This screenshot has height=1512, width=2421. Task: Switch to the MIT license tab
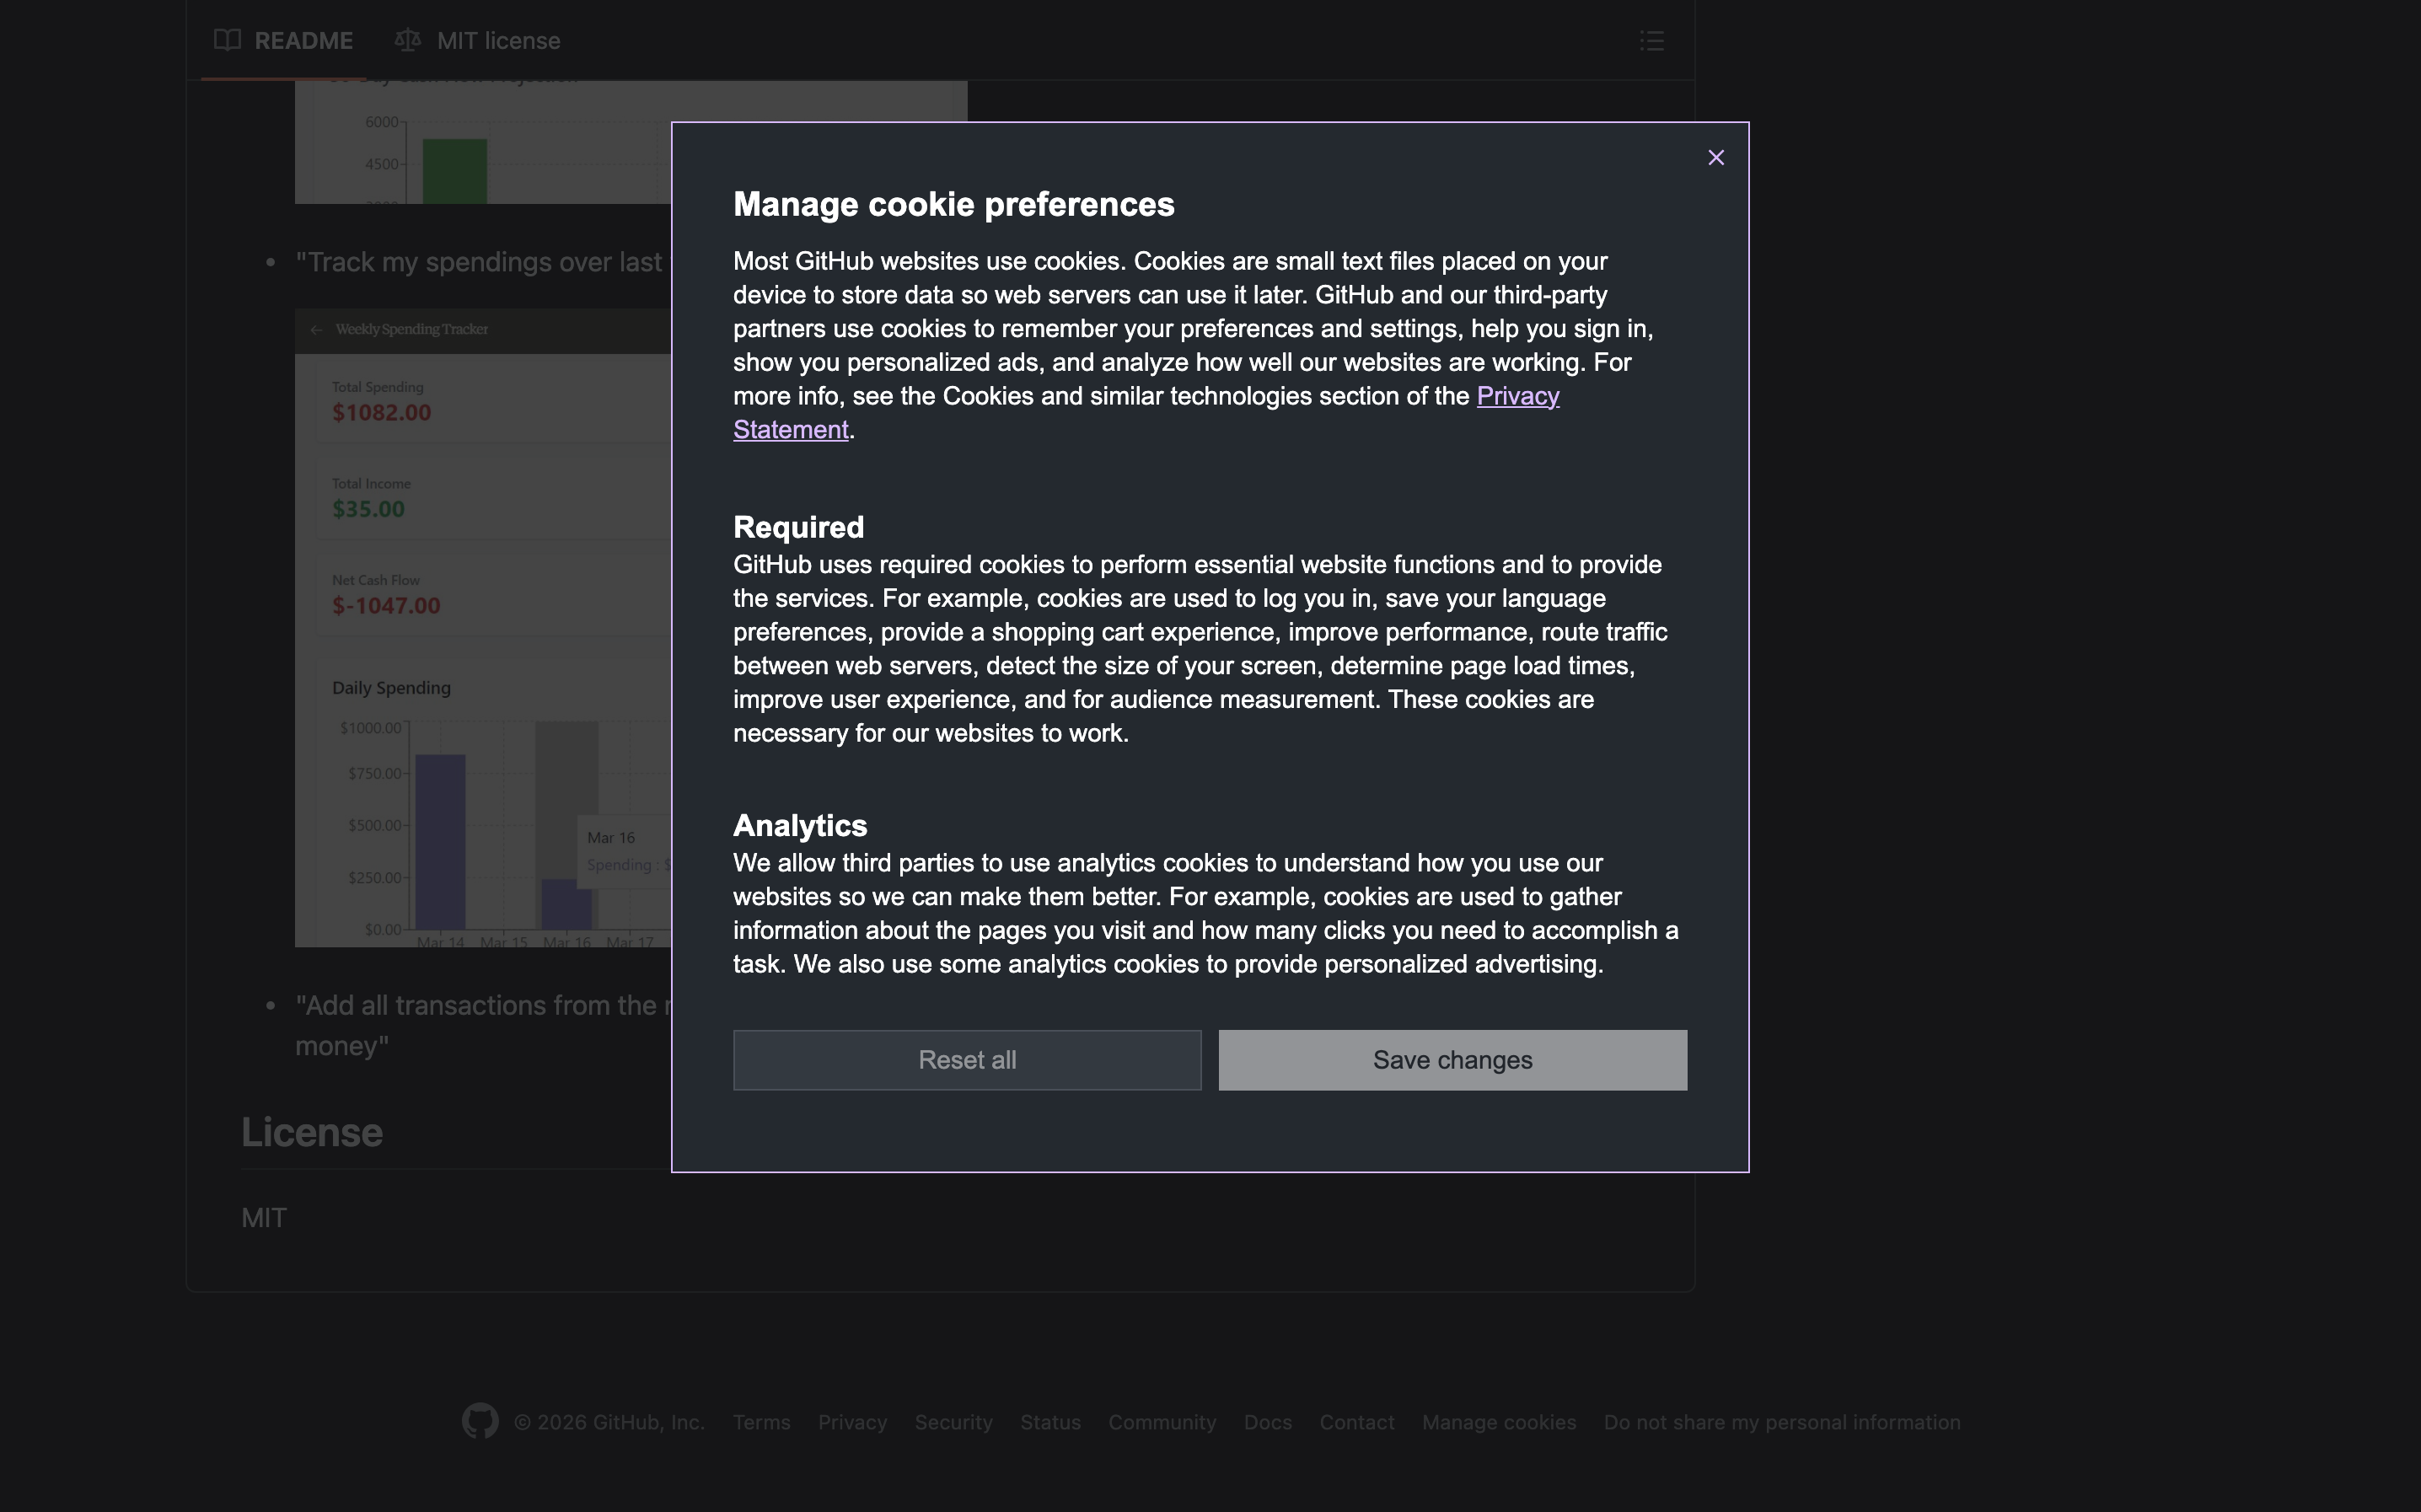coord(498,41)
